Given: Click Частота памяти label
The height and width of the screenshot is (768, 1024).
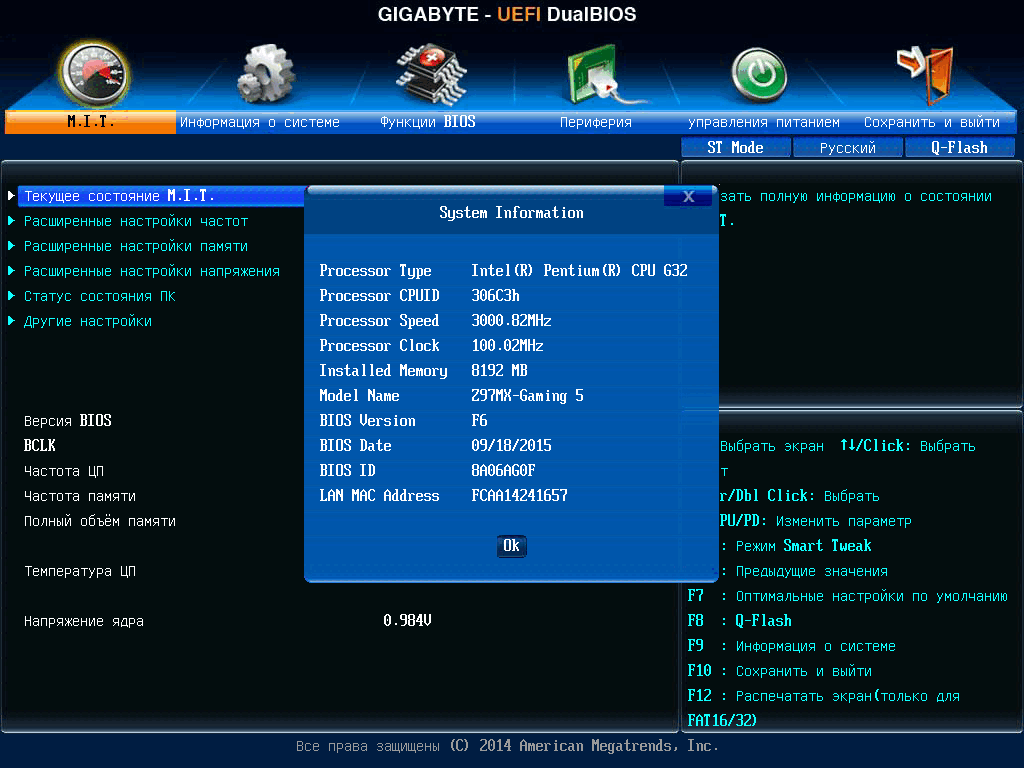Looking at the screenshot, I should click(80, 496).
